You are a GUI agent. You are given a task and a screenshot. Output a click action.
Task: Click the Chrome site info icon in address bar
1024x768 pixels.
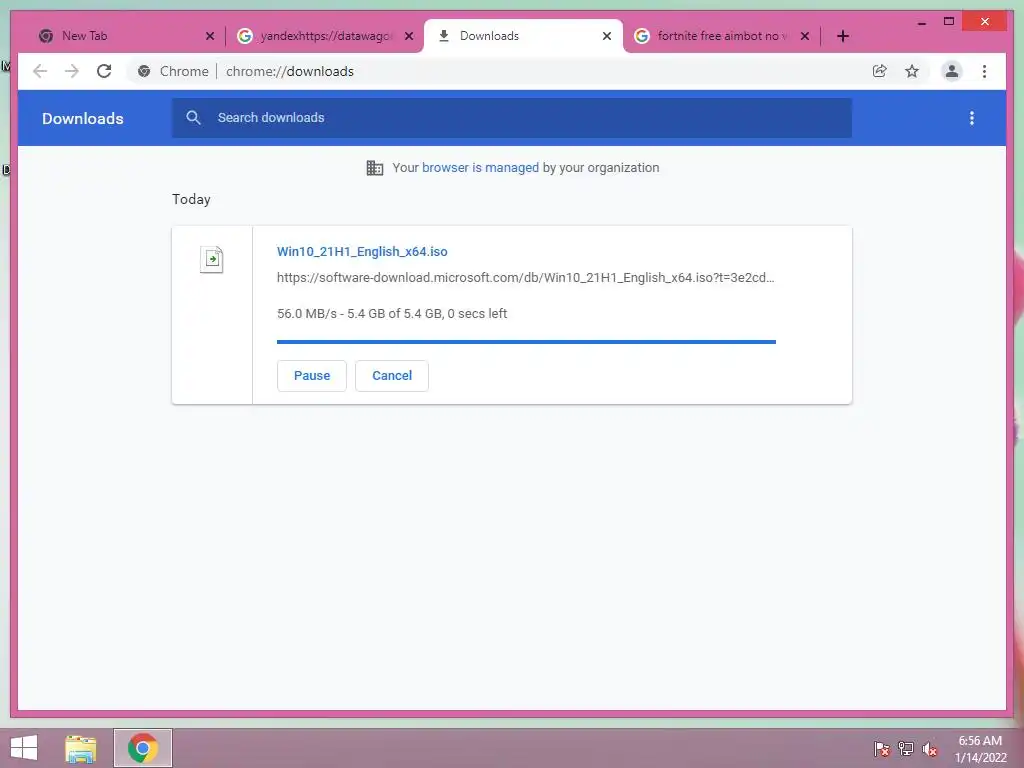click(x=144, y=71)
